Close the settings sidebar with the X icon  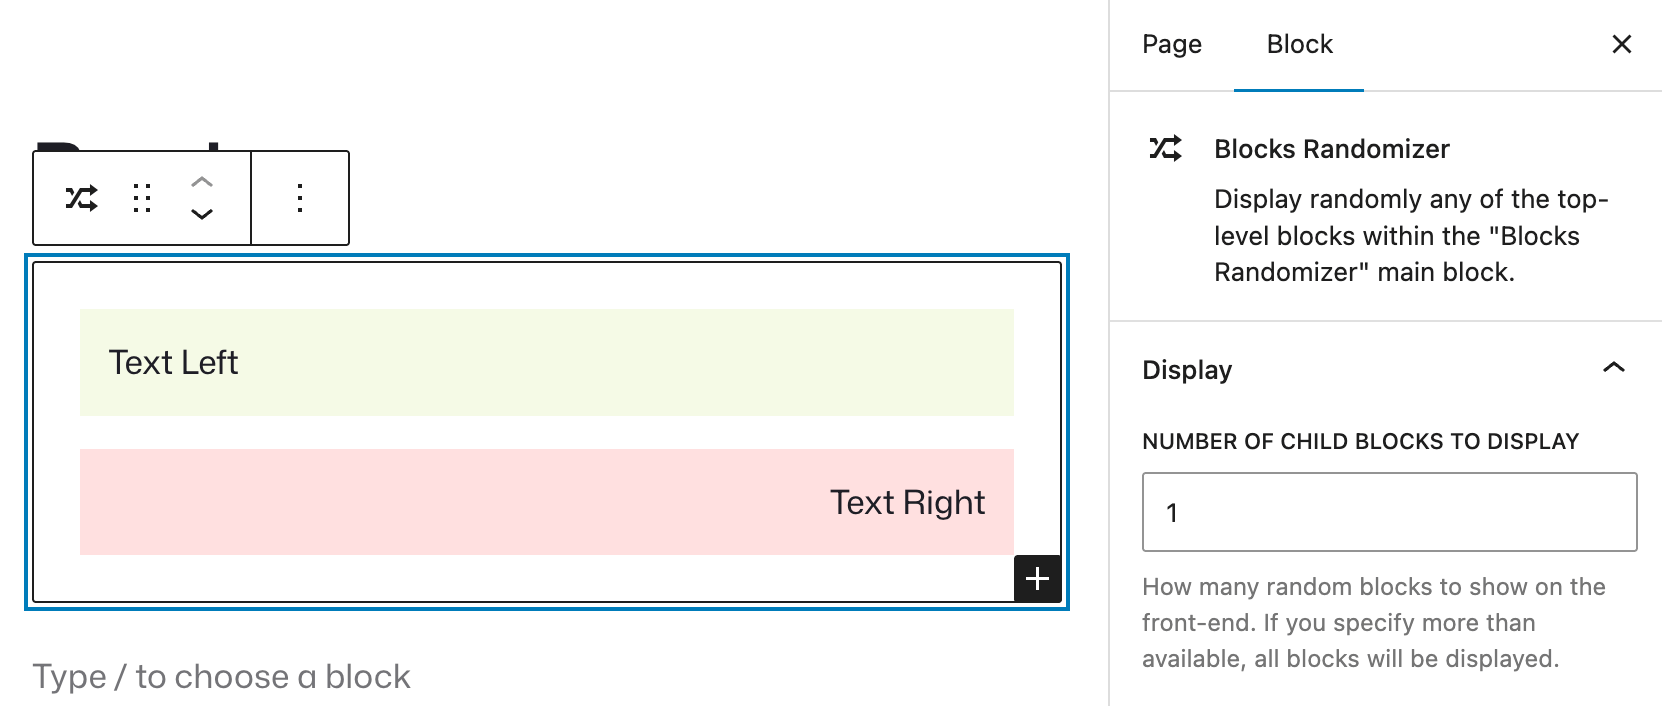(x=1621, y=44)
